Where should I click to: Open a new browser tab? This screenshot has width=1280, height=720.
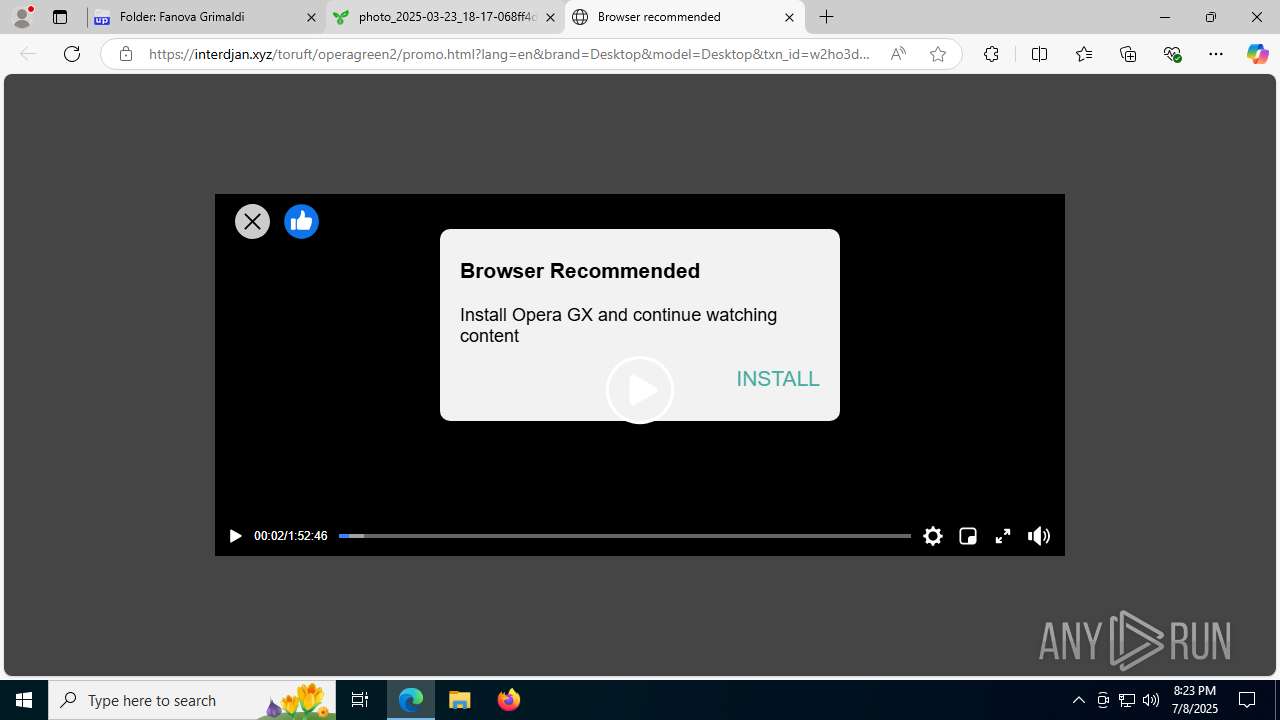pyautogui.click(x=827, y=17)
